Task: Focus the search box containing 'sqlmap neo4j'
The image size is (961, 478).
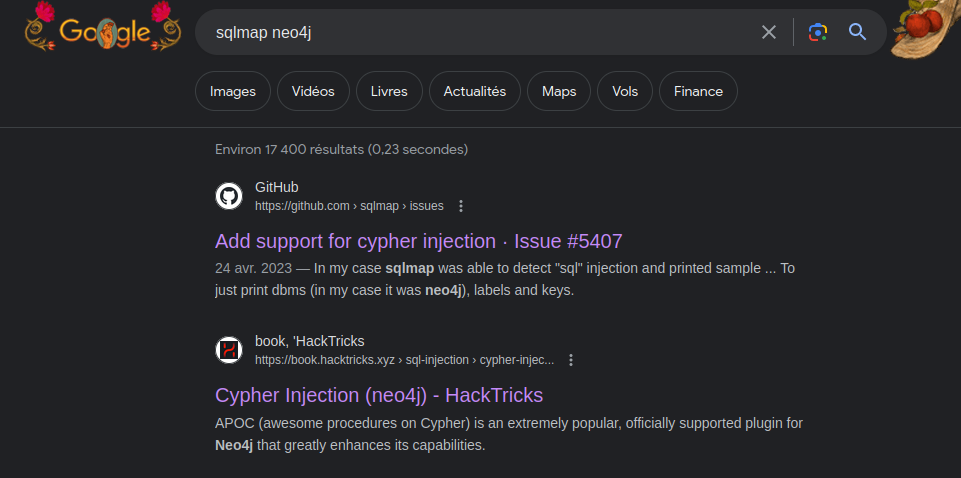Action: click(480, 32)
